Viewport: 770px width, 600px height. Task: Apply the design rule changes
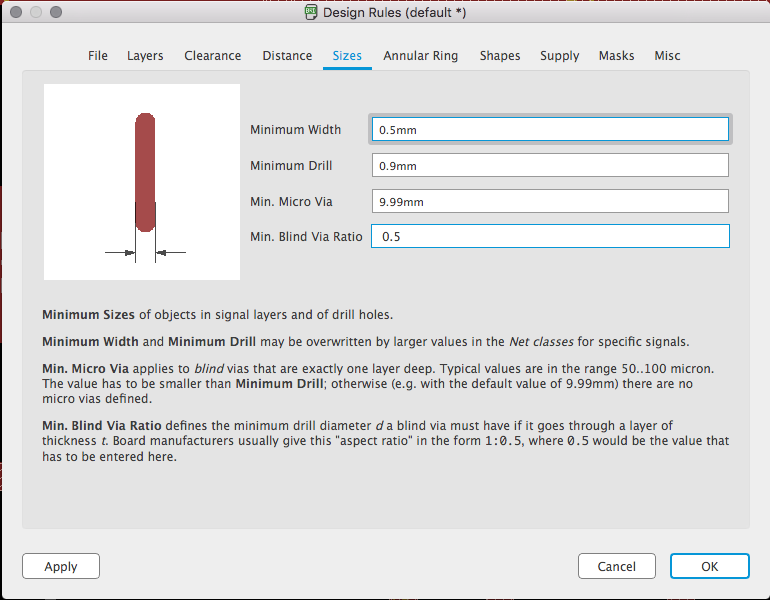(61, 566)
